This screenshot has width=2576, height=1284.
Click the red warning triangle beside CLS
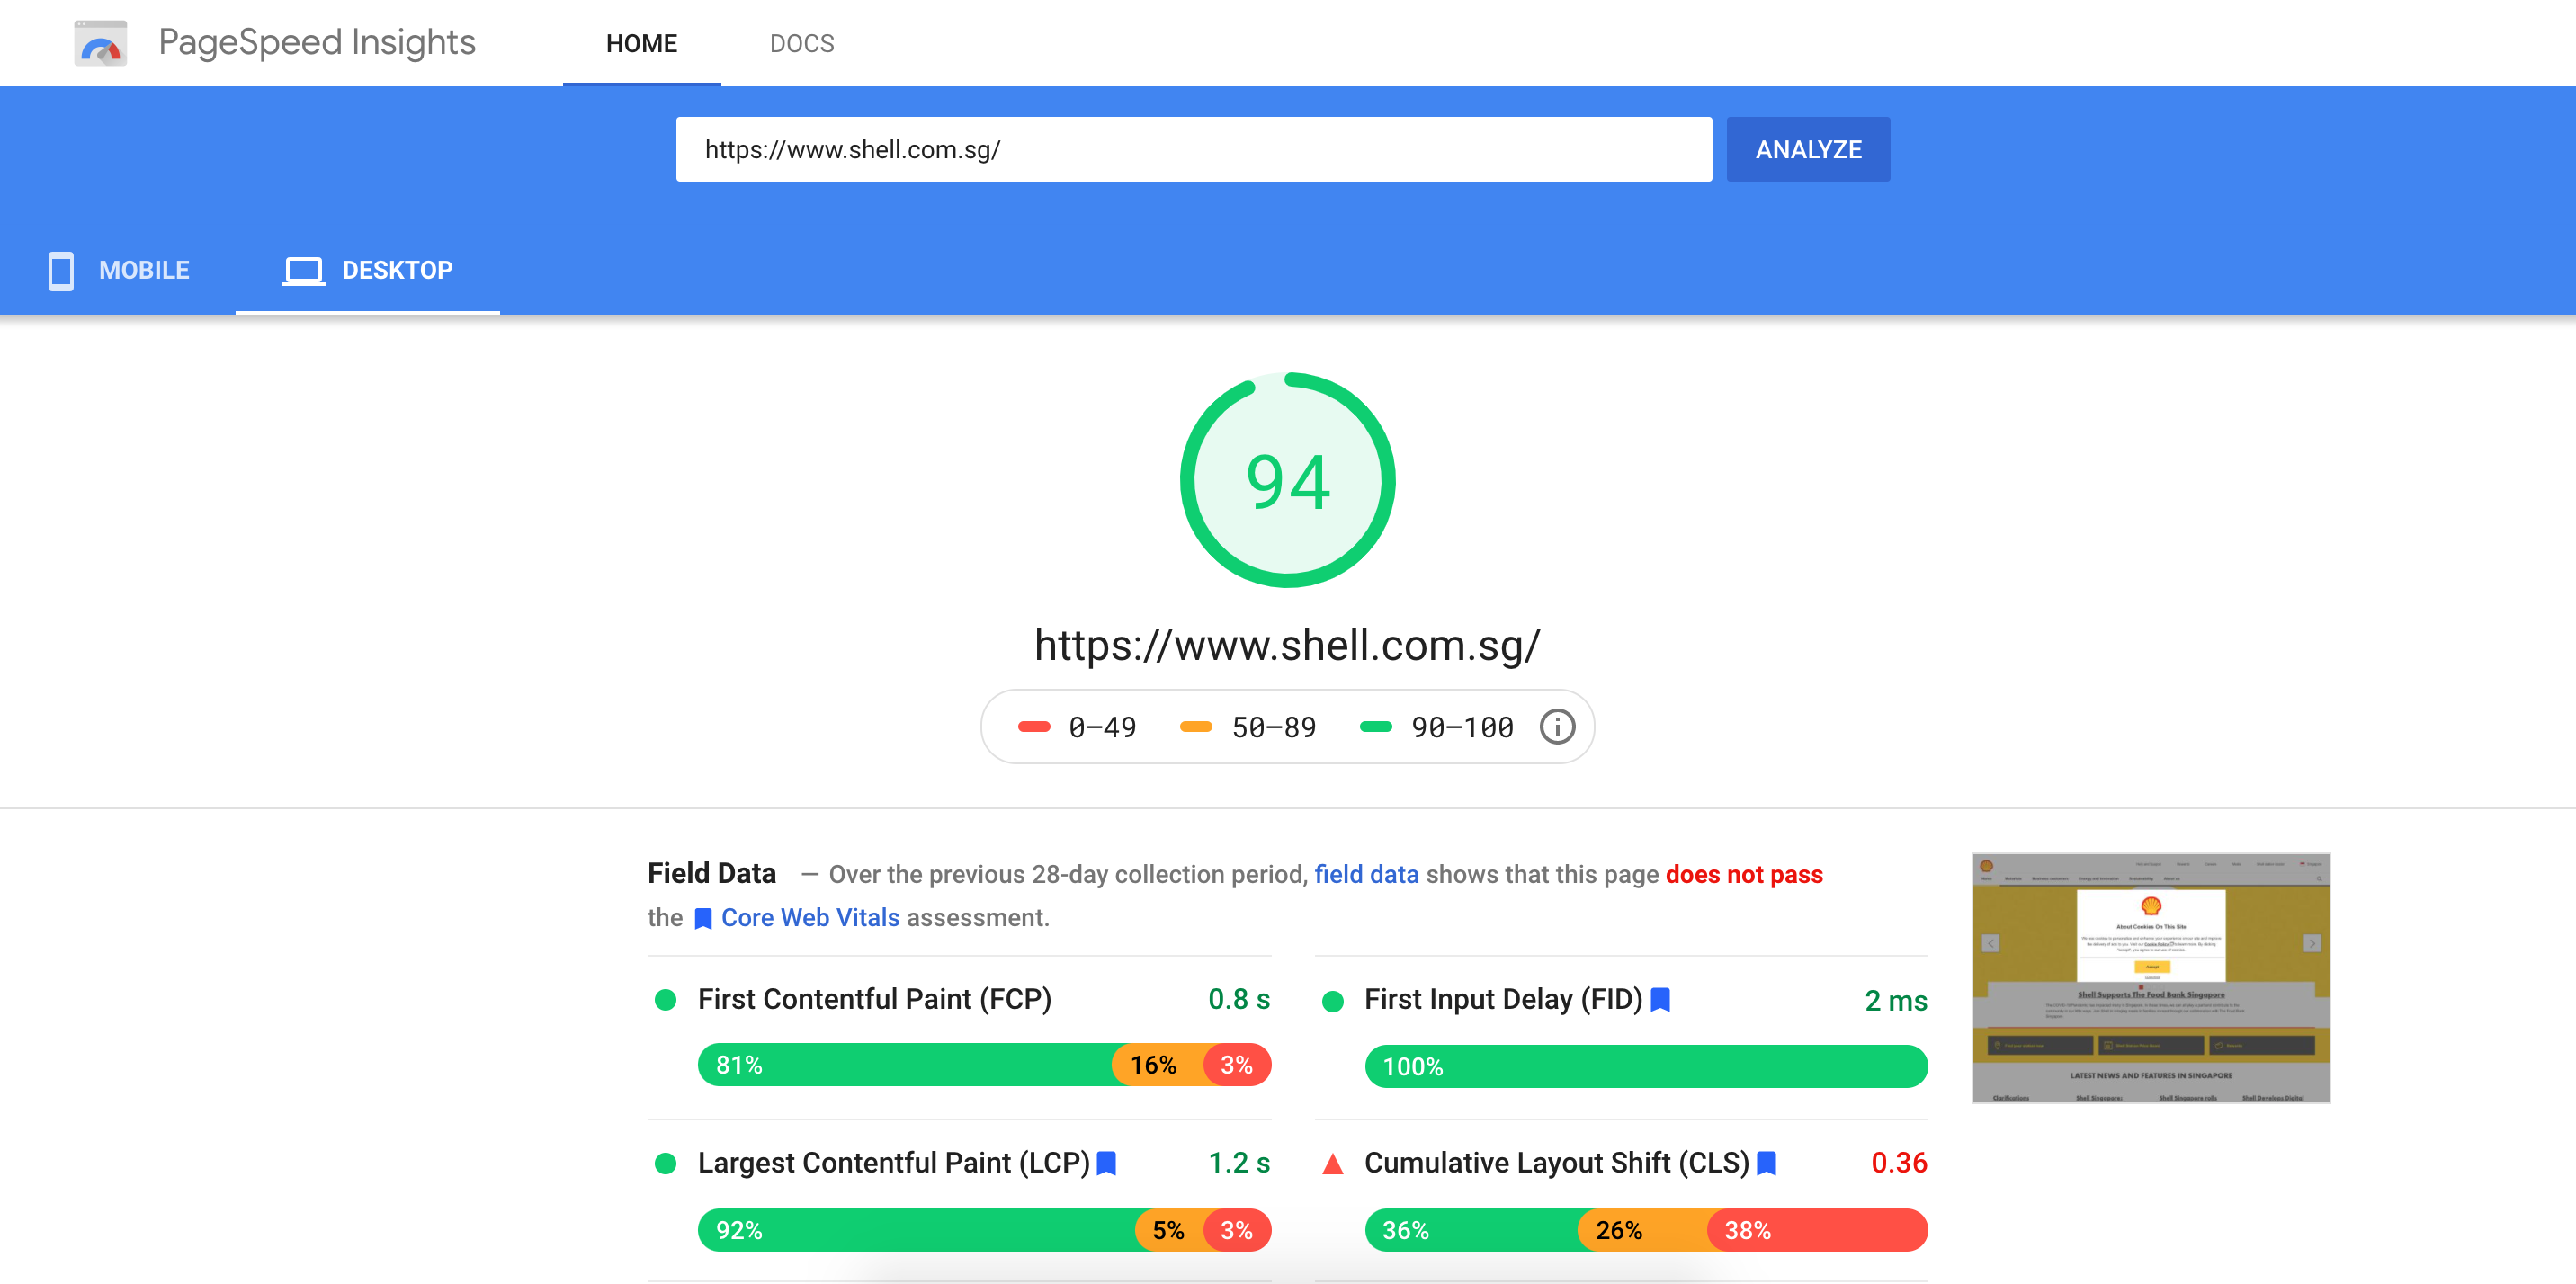(1332, 1164)
